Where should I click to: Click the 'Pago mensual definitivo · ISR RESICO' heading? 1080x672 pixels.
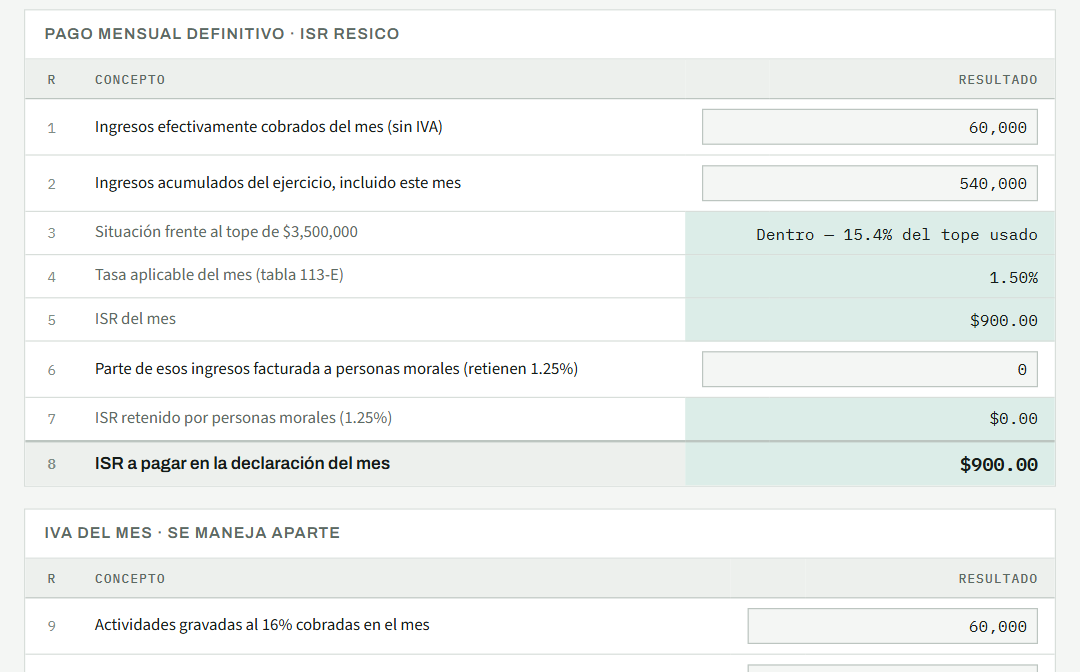[222, 34]
